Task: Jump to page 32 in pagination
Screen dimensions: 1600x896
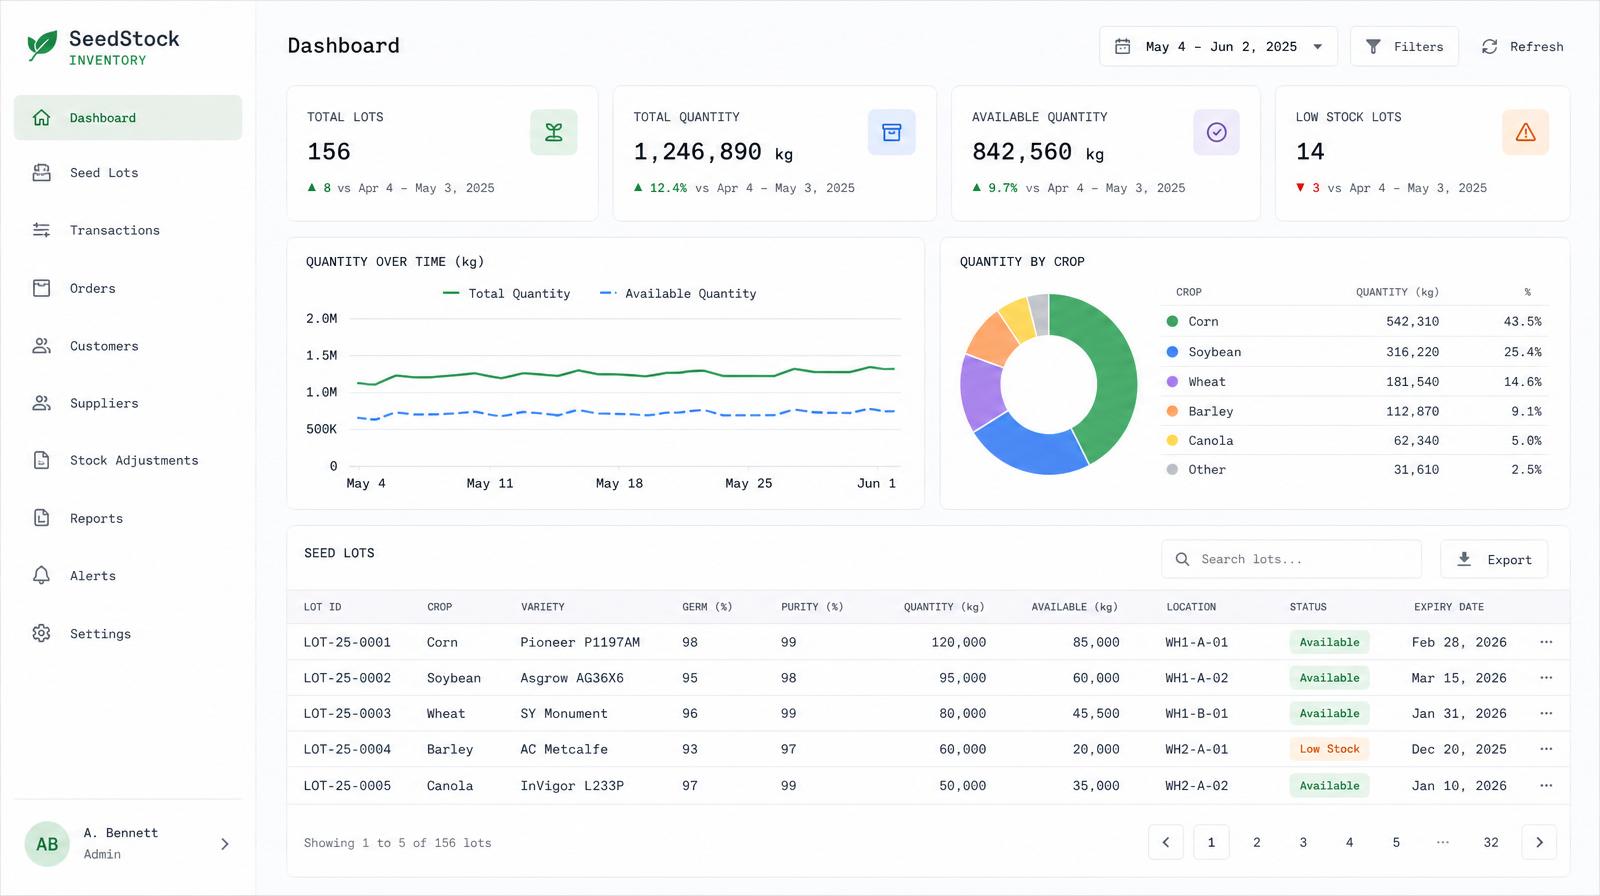Action: pos(1491,842)
